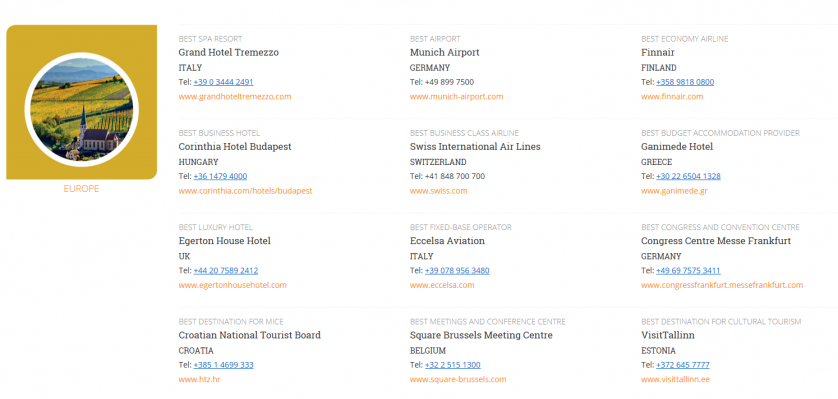
Task: Open www.finnair.com website
Action: pyautogui.click(x=672, y=97)
